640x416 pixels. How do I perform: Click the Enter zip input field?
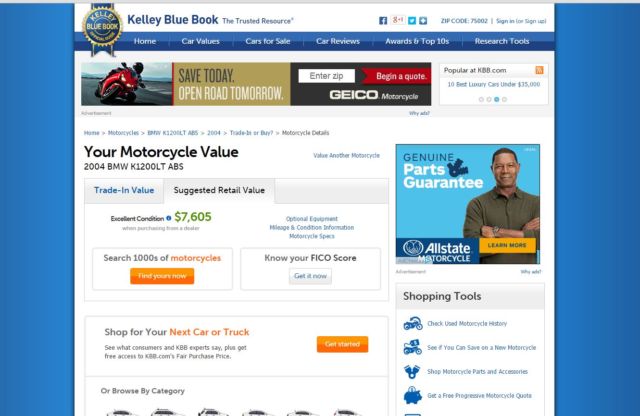tap(327, 76)
